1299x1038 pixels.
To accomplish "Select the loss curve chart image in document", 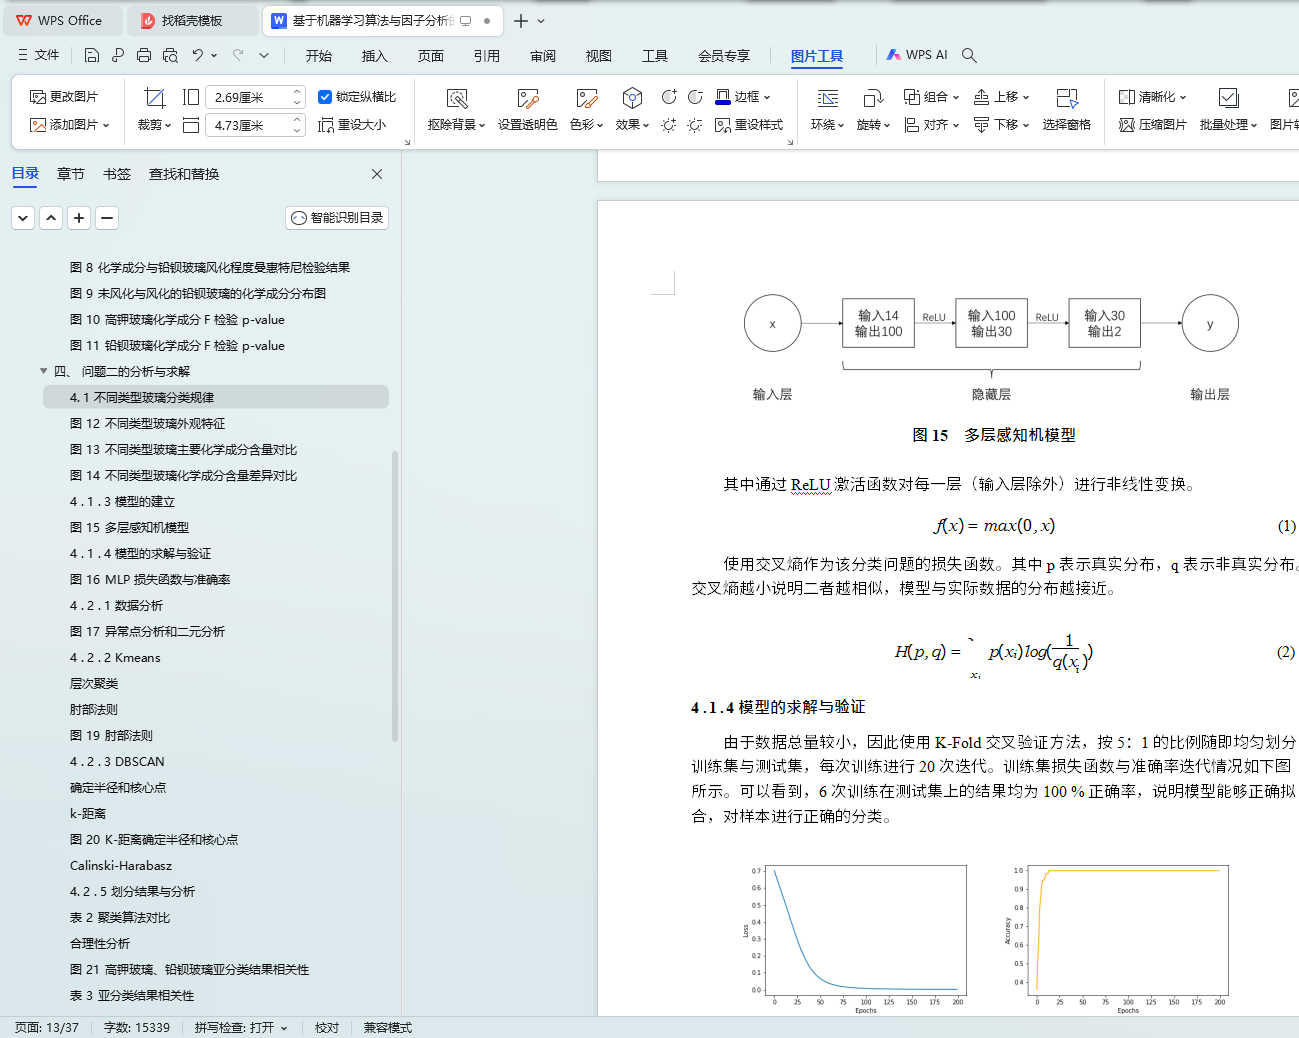I will coord(855,938).
